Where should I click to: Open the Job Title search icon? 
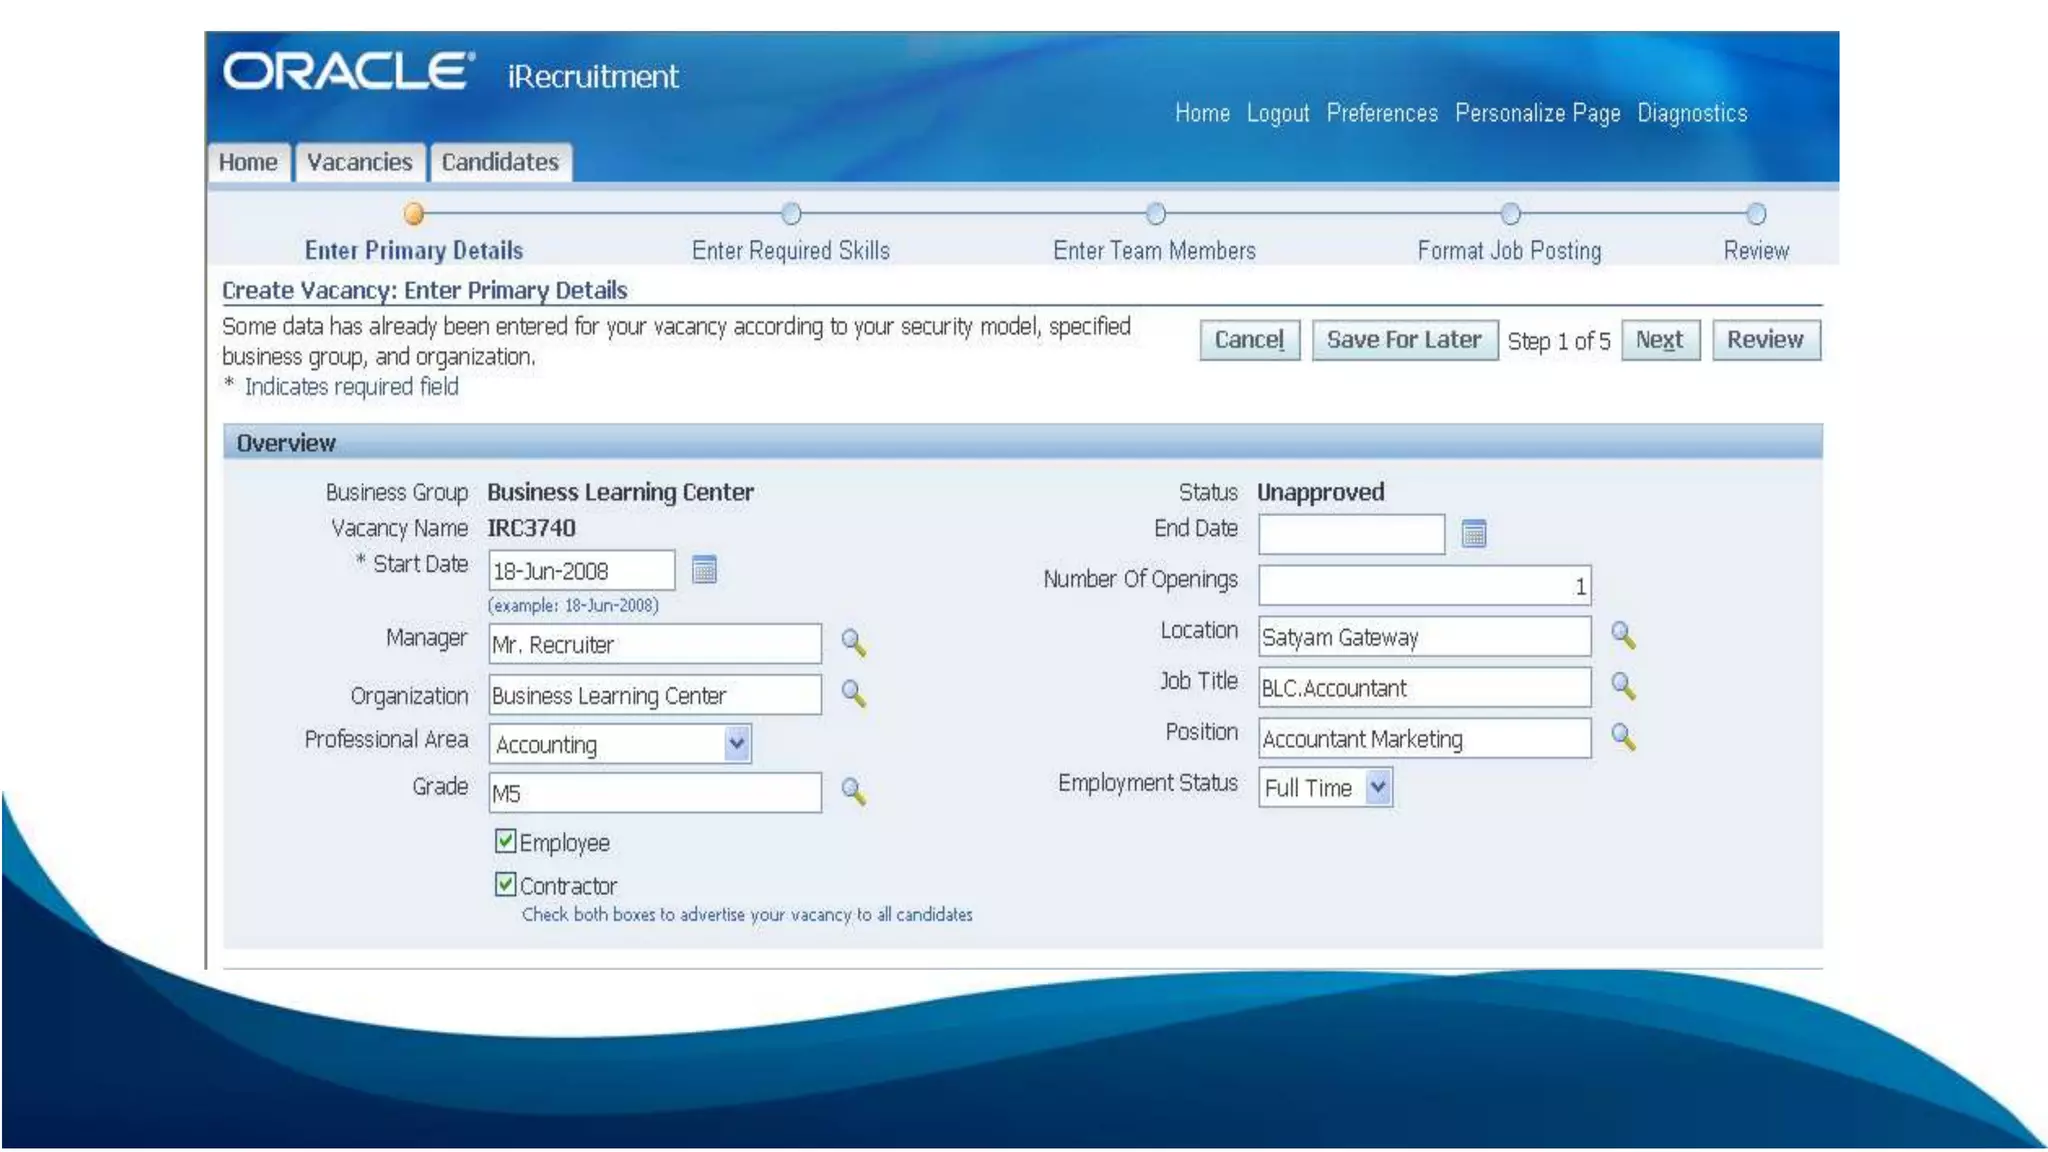tap(1623, 686)
